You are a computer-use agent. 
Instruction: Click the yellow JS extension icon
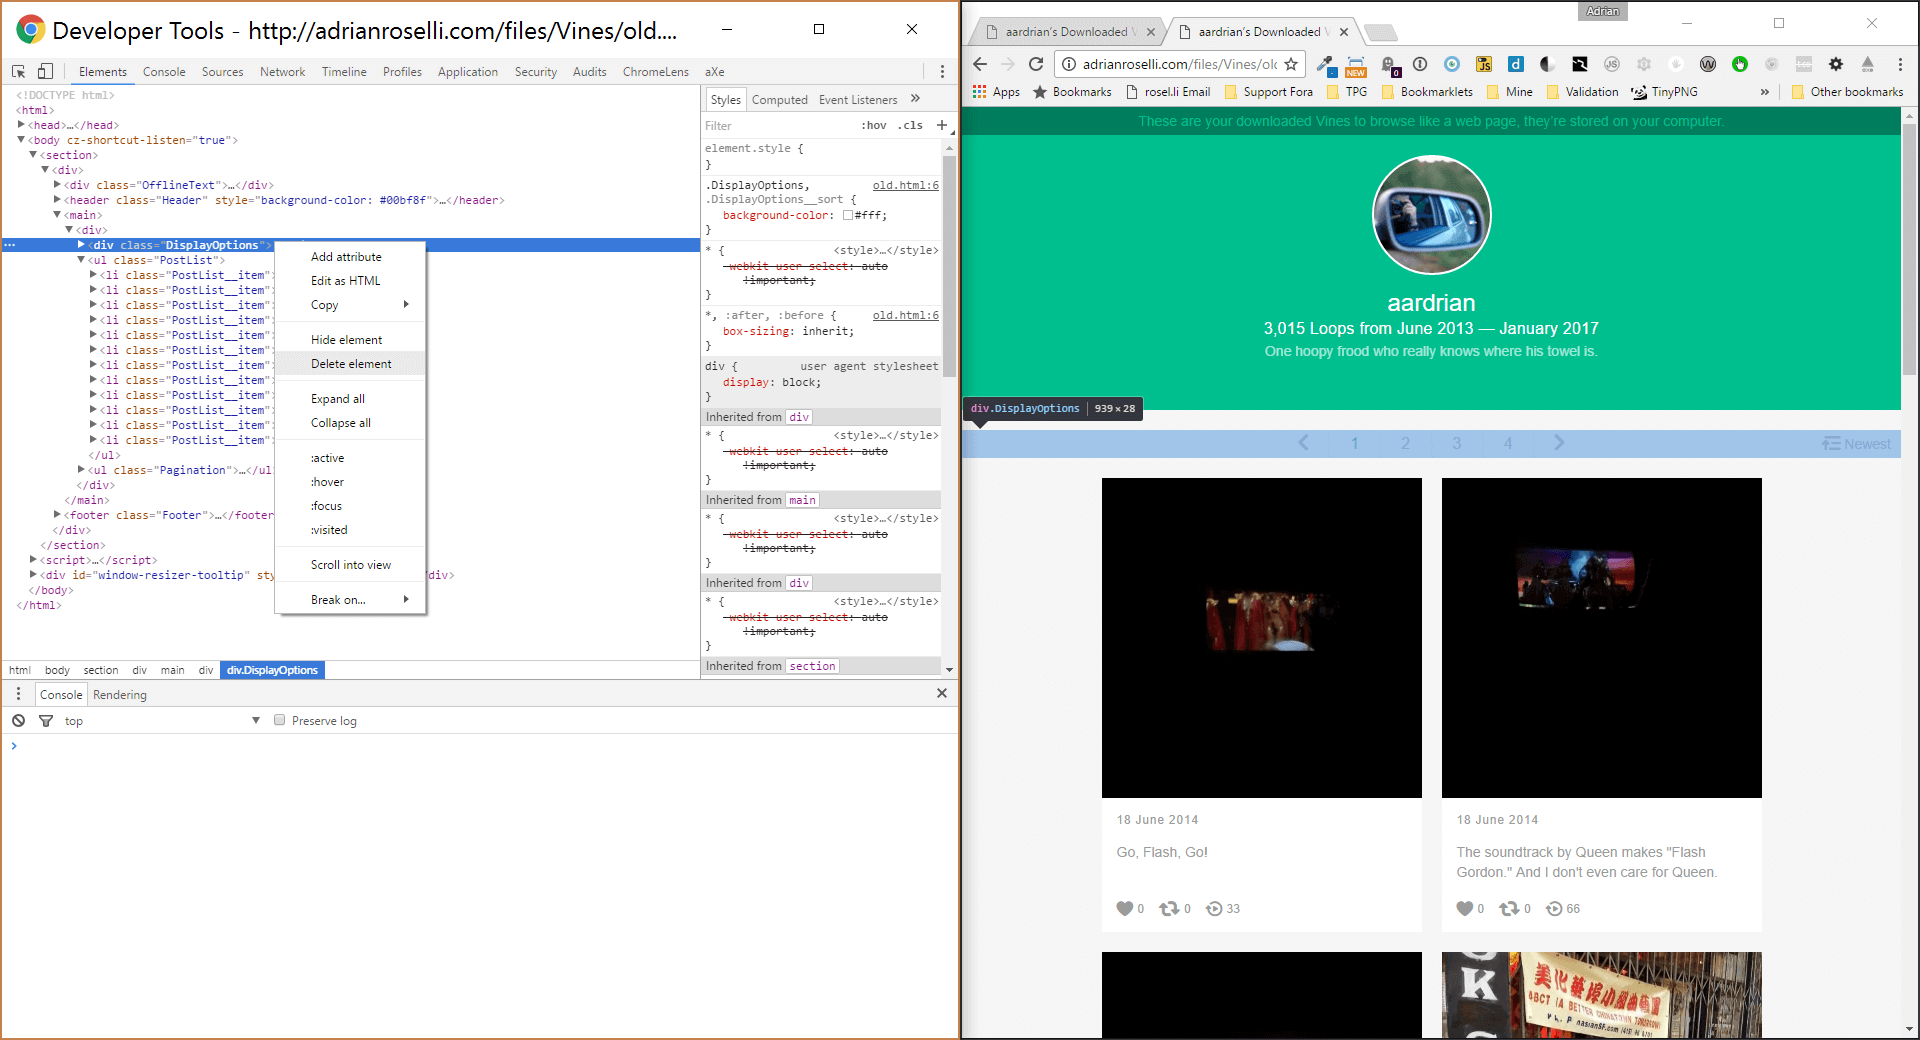coord(1484,64)
